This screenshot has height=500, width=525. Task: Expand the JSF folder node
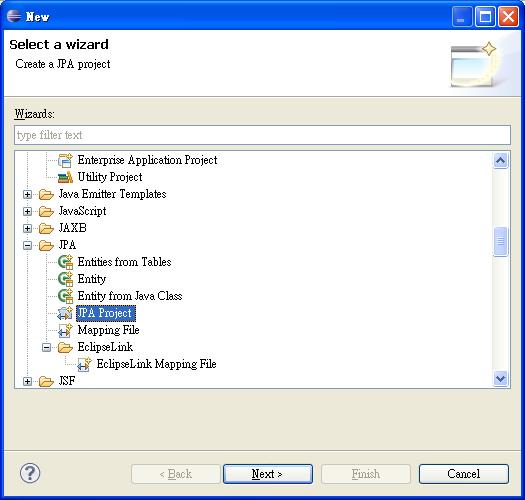tap(27, 381)
